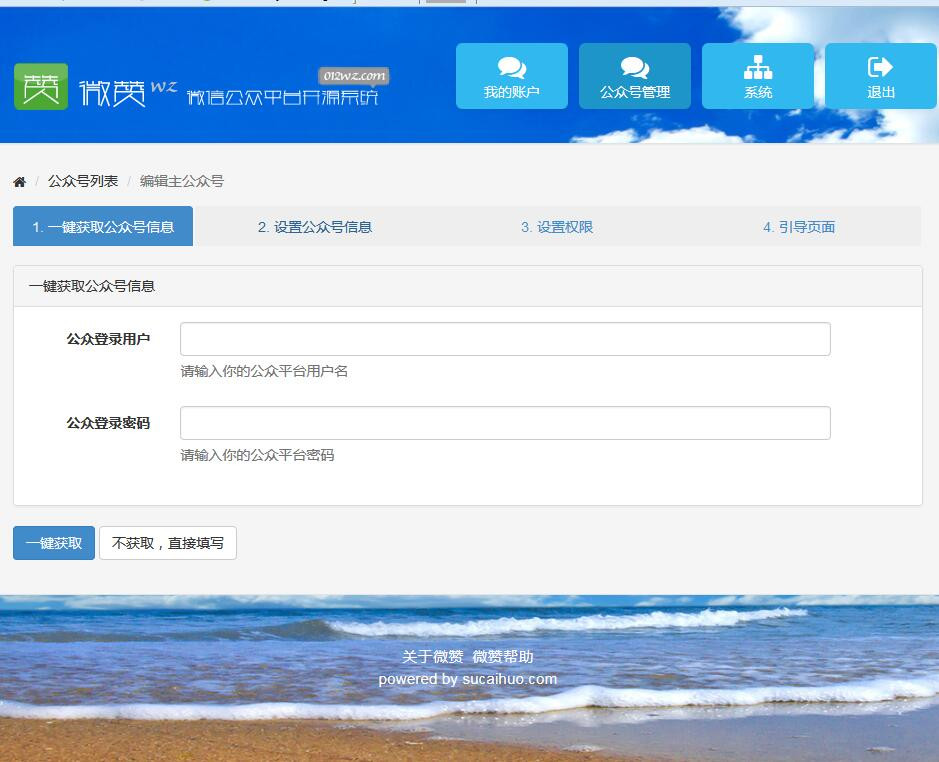Activate the 一键获取公众号信息 tab
The width and height of the screenshot is (939, 762).
pos(103,226)
